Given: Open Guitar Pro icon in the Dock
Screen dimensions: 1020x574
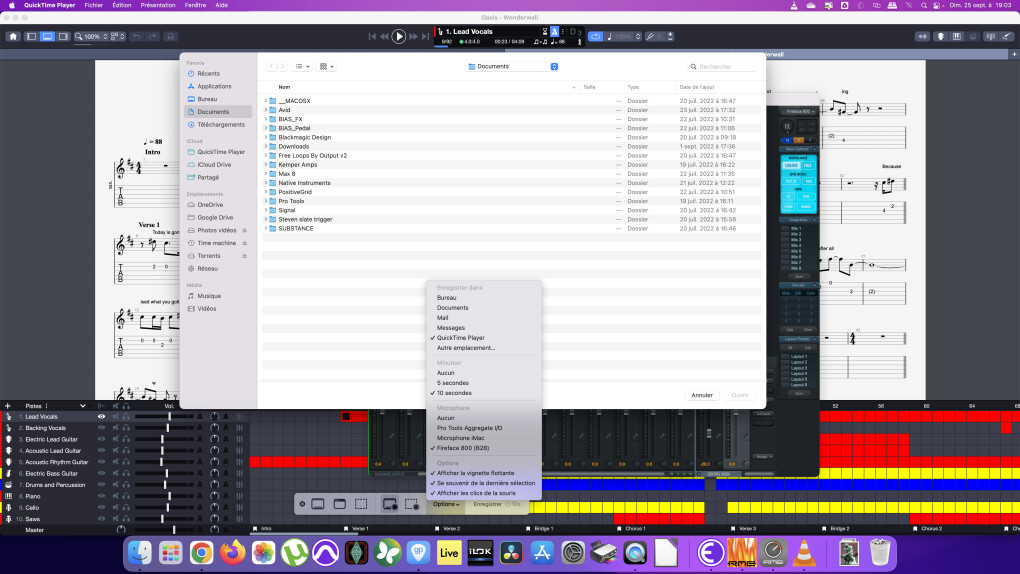Looking at the screenshot, I should coord(418,553).
